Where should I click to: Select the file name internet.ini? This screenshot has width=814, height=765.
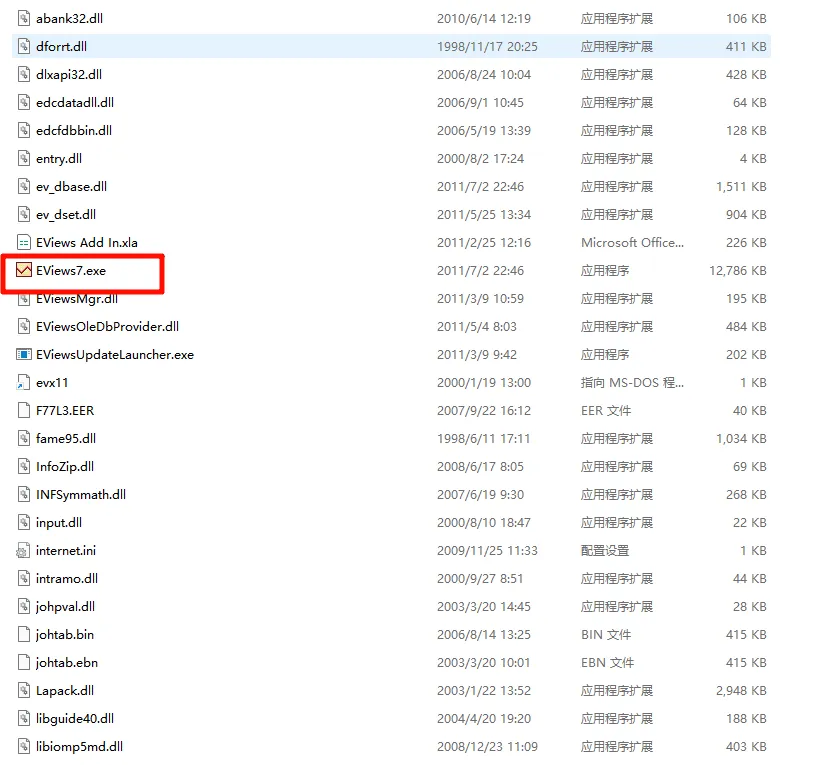click(66, 551)
